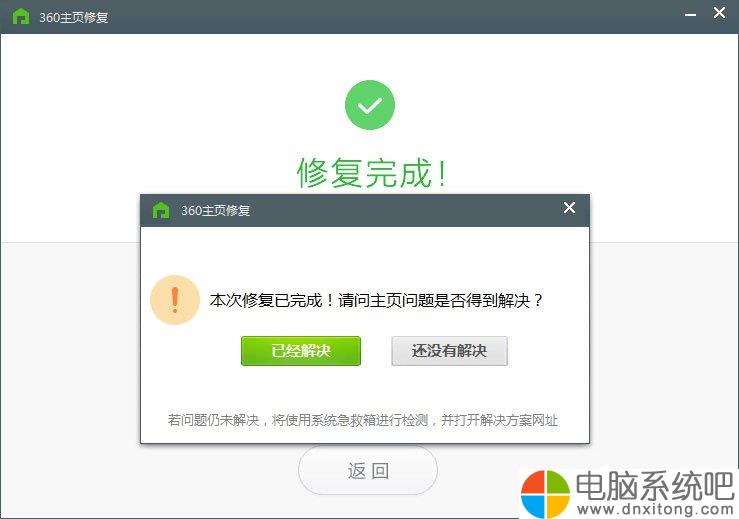Click the 360 house logo in main title bar

pyautogui.click(x=20, y=16)
